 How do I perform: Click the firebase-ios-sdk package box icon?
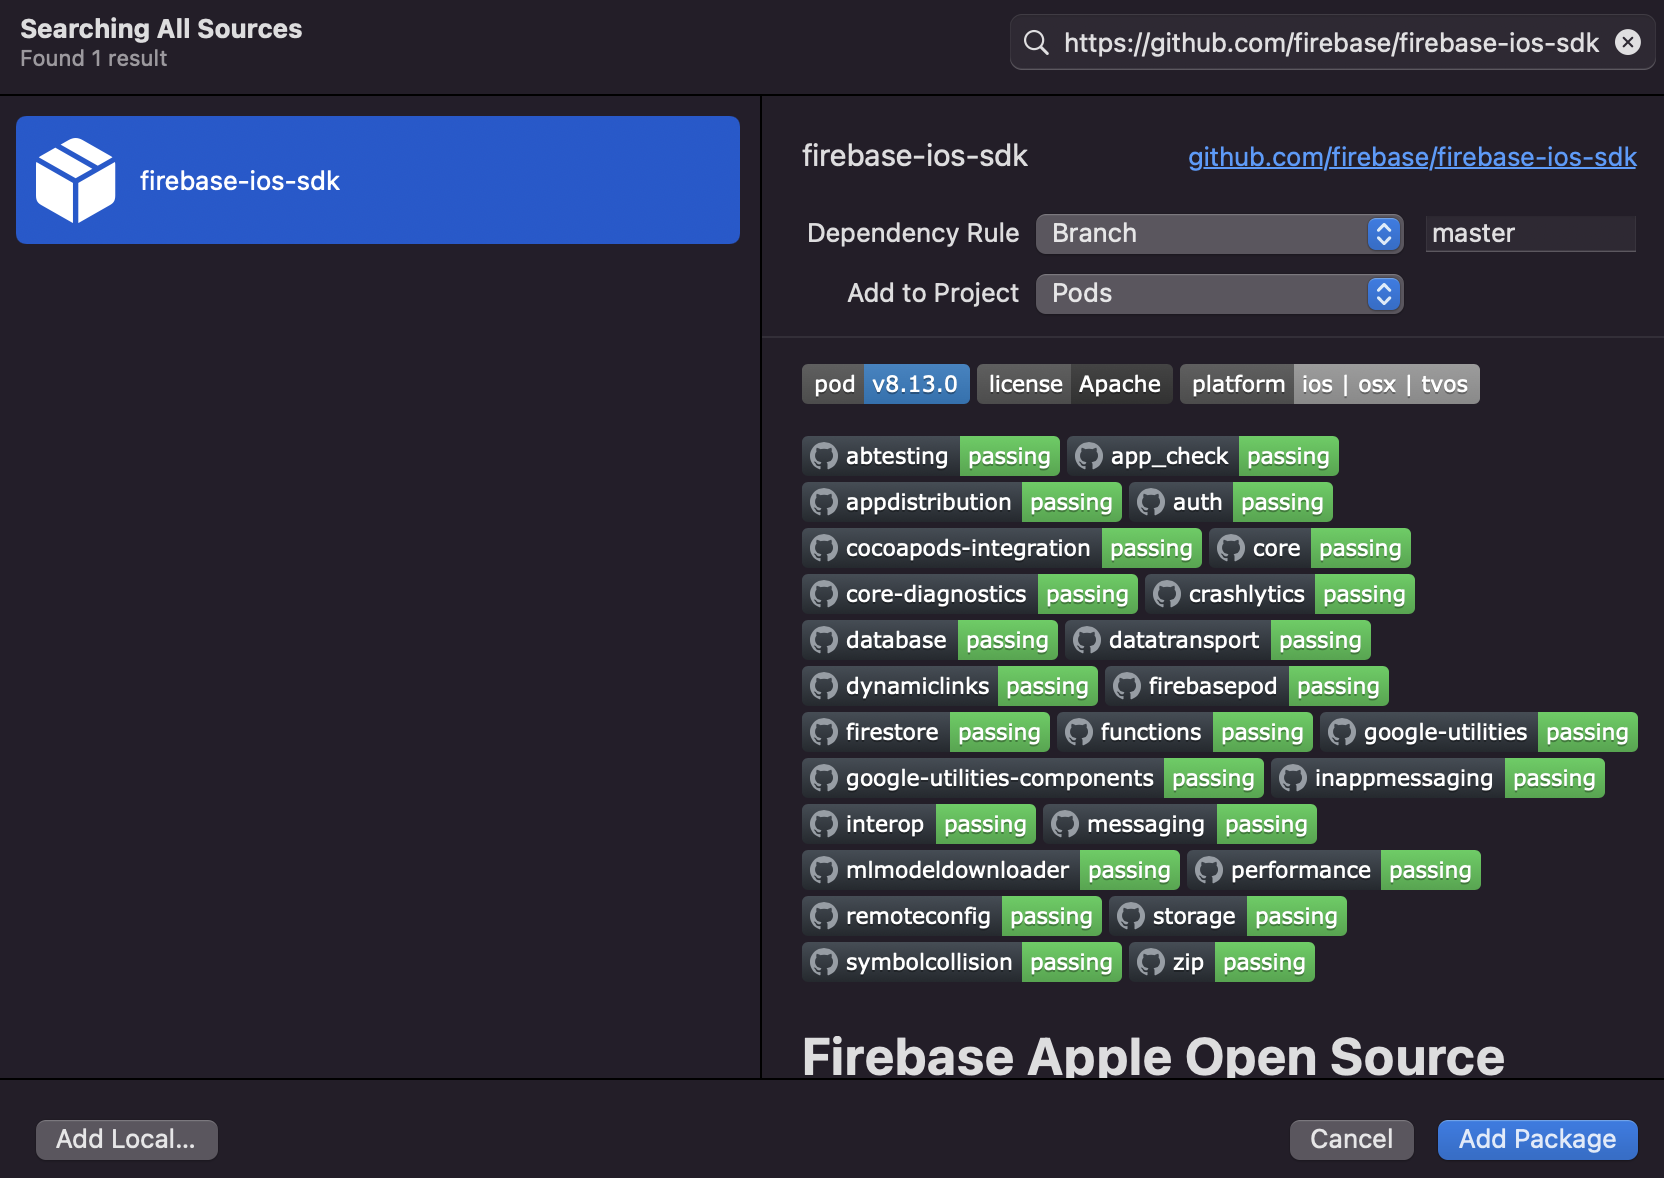(x=75, y=180)
